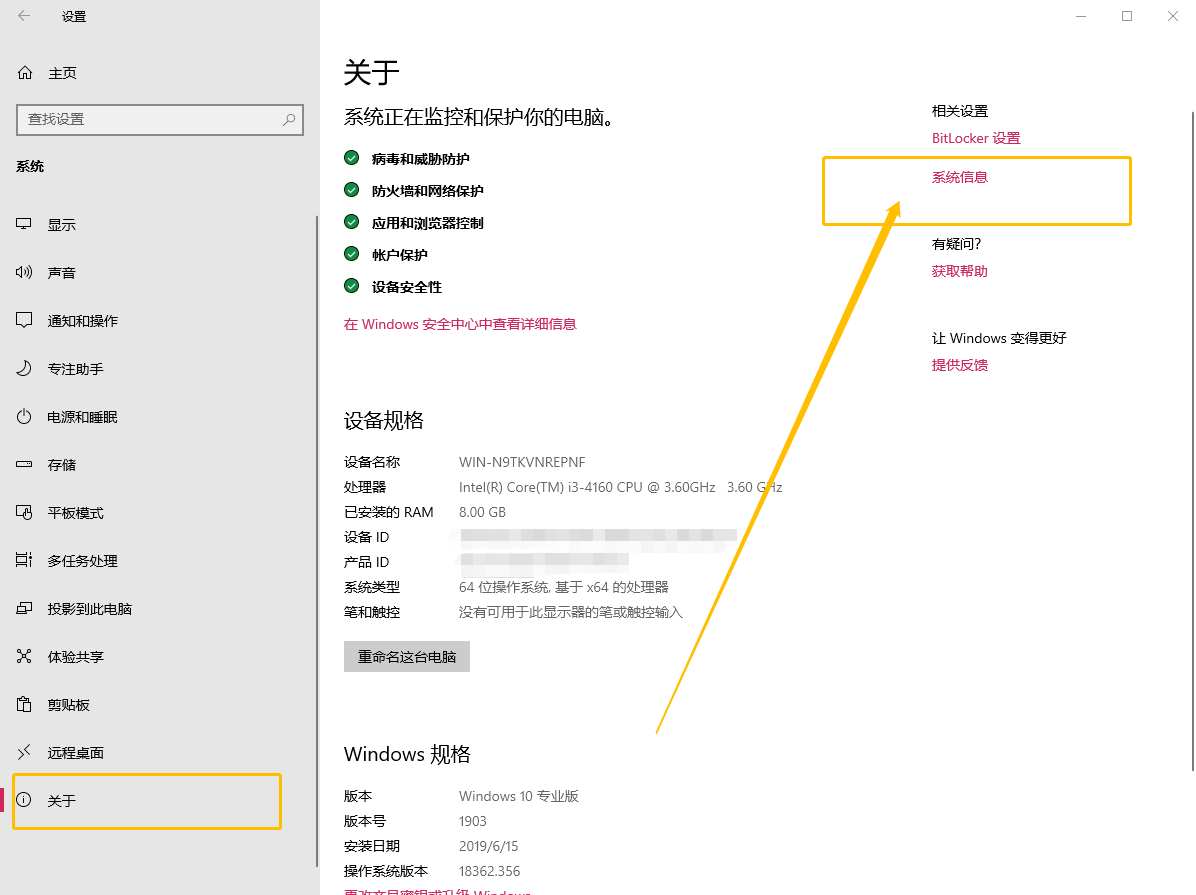Open 远程桌面 remote desktop settings

60,752
